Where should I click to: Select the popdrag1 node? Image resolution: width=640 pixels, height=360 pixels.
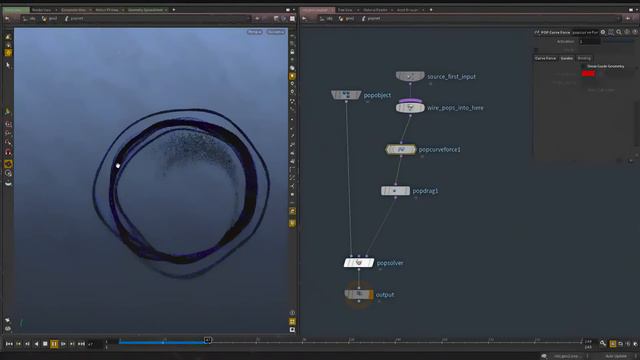pyautogui.click(x=395, y=191)
